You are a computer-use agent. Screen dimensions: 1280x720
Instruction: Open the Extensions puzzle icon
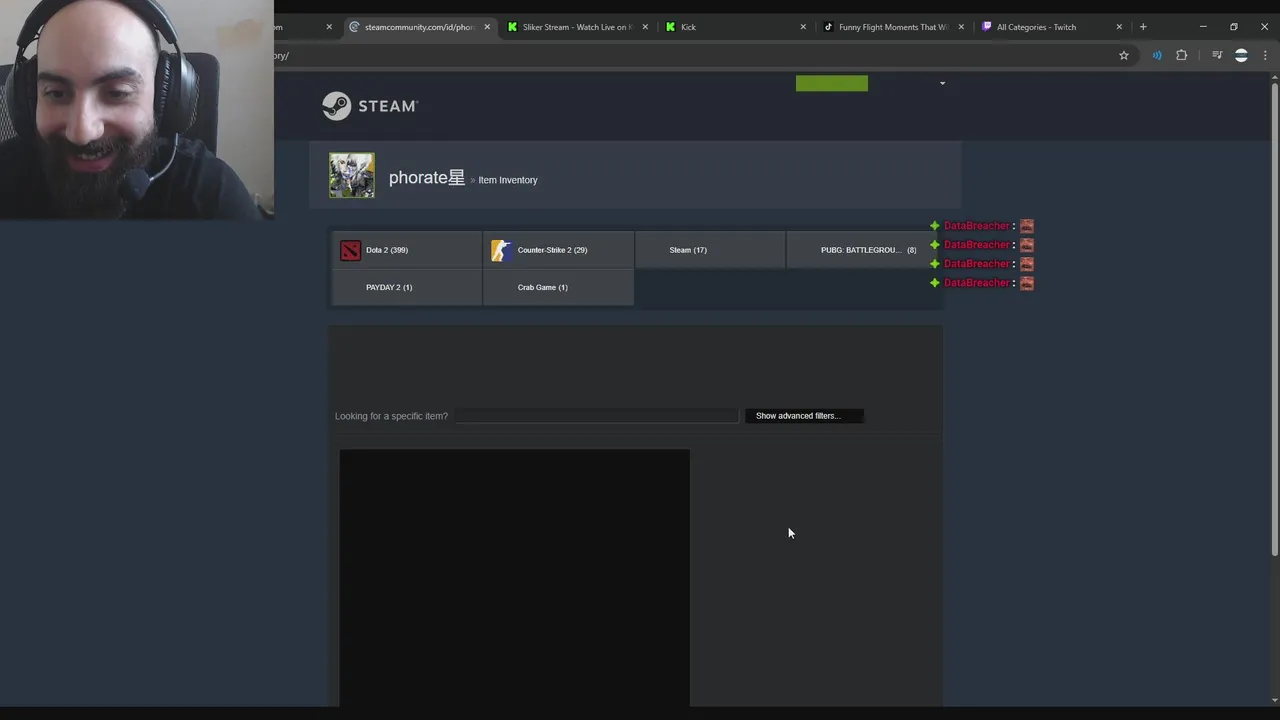(x=1182, y=56)
